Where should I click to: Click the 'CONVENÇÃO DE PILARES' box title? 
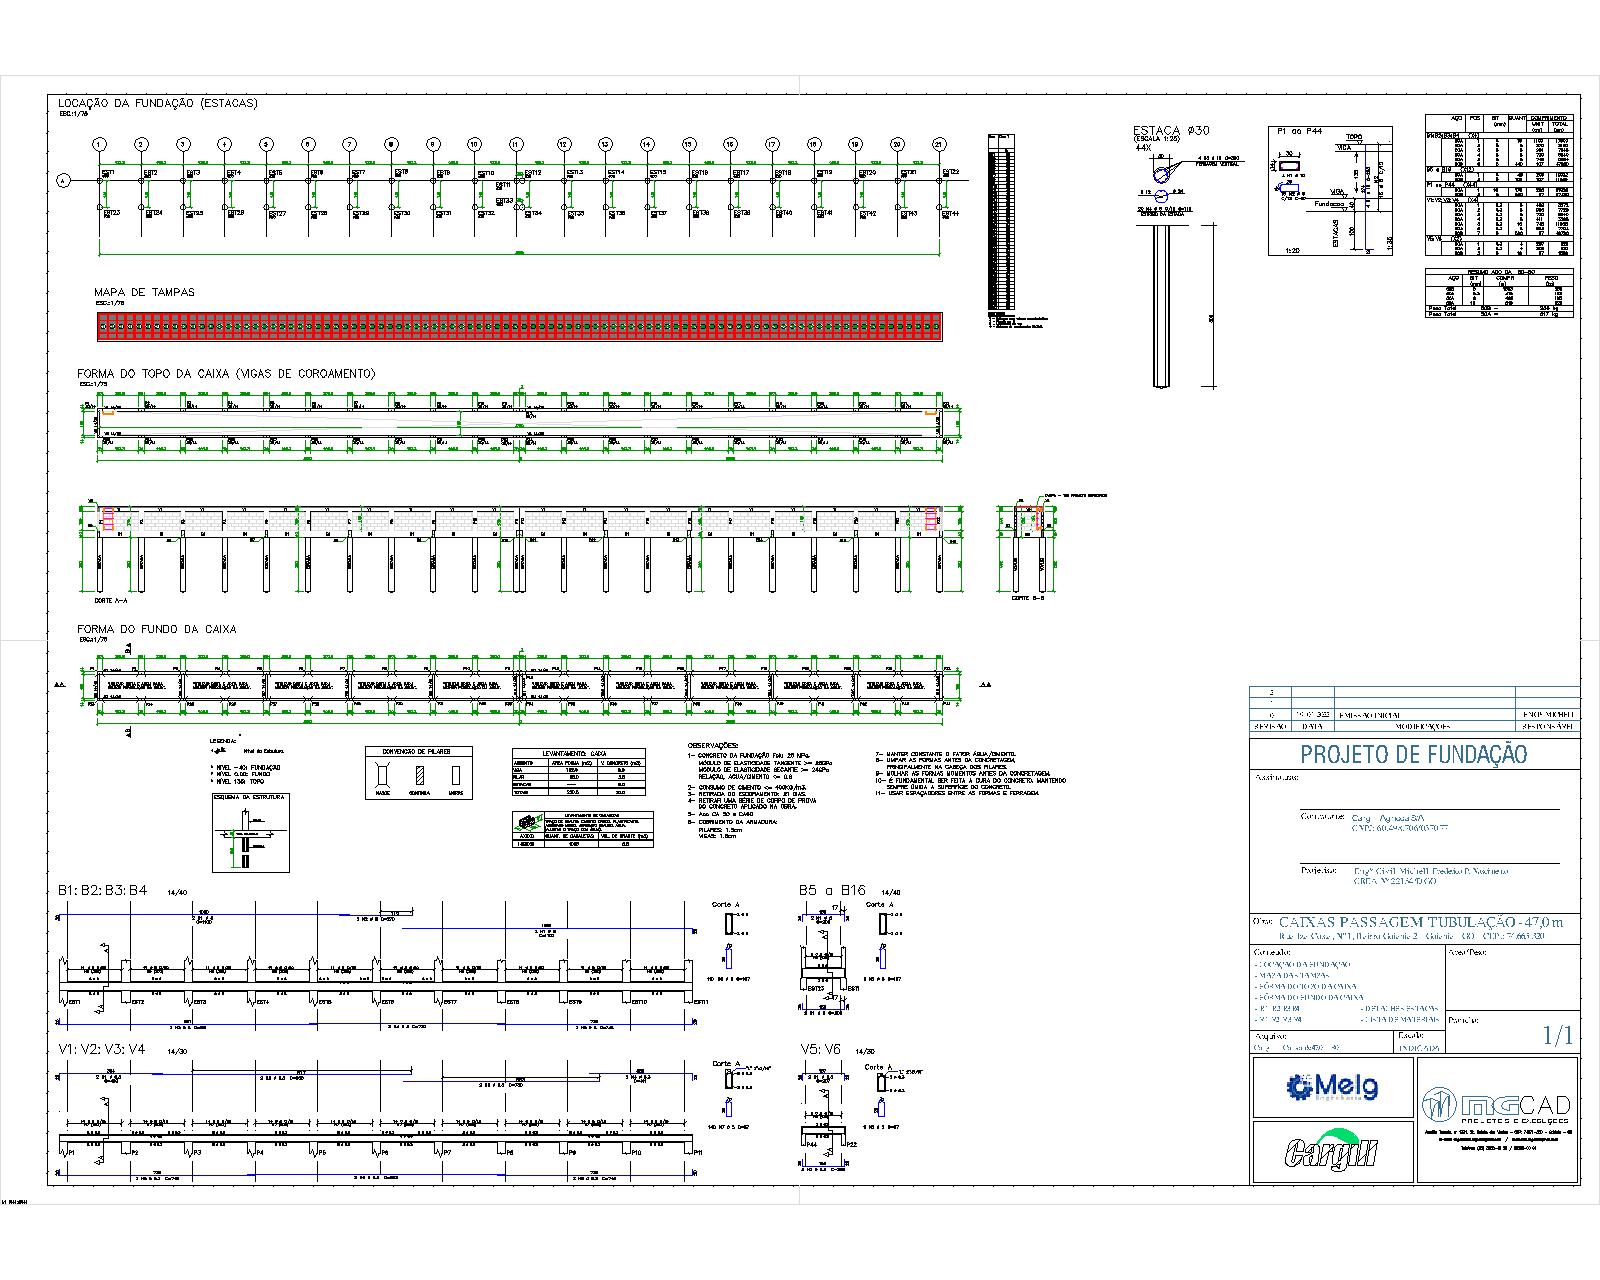pyautogui.click(x=417, y=751)
